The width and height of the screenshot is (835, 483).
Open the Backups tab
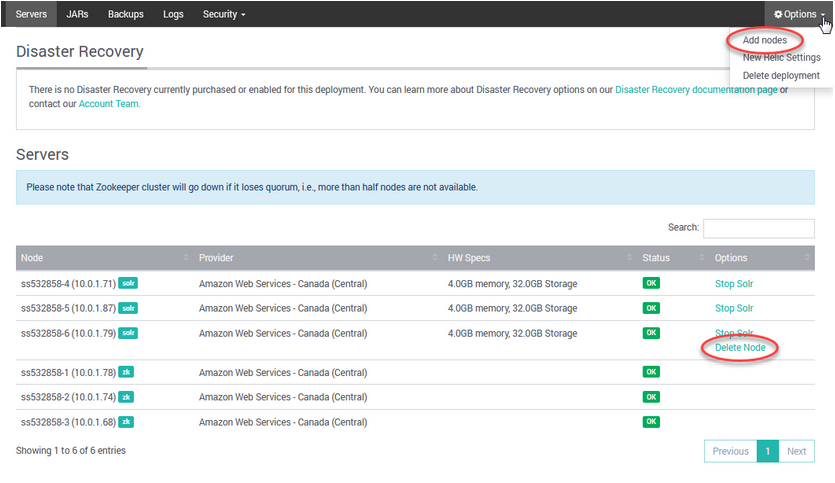click(126, 14)
